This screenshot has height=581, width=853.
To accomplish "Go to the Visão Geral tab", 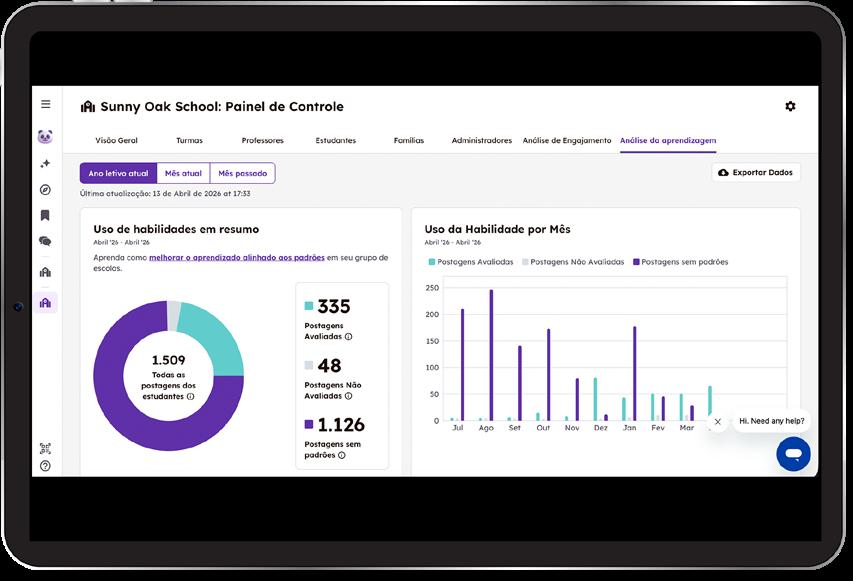I will (x=116, y=140).
